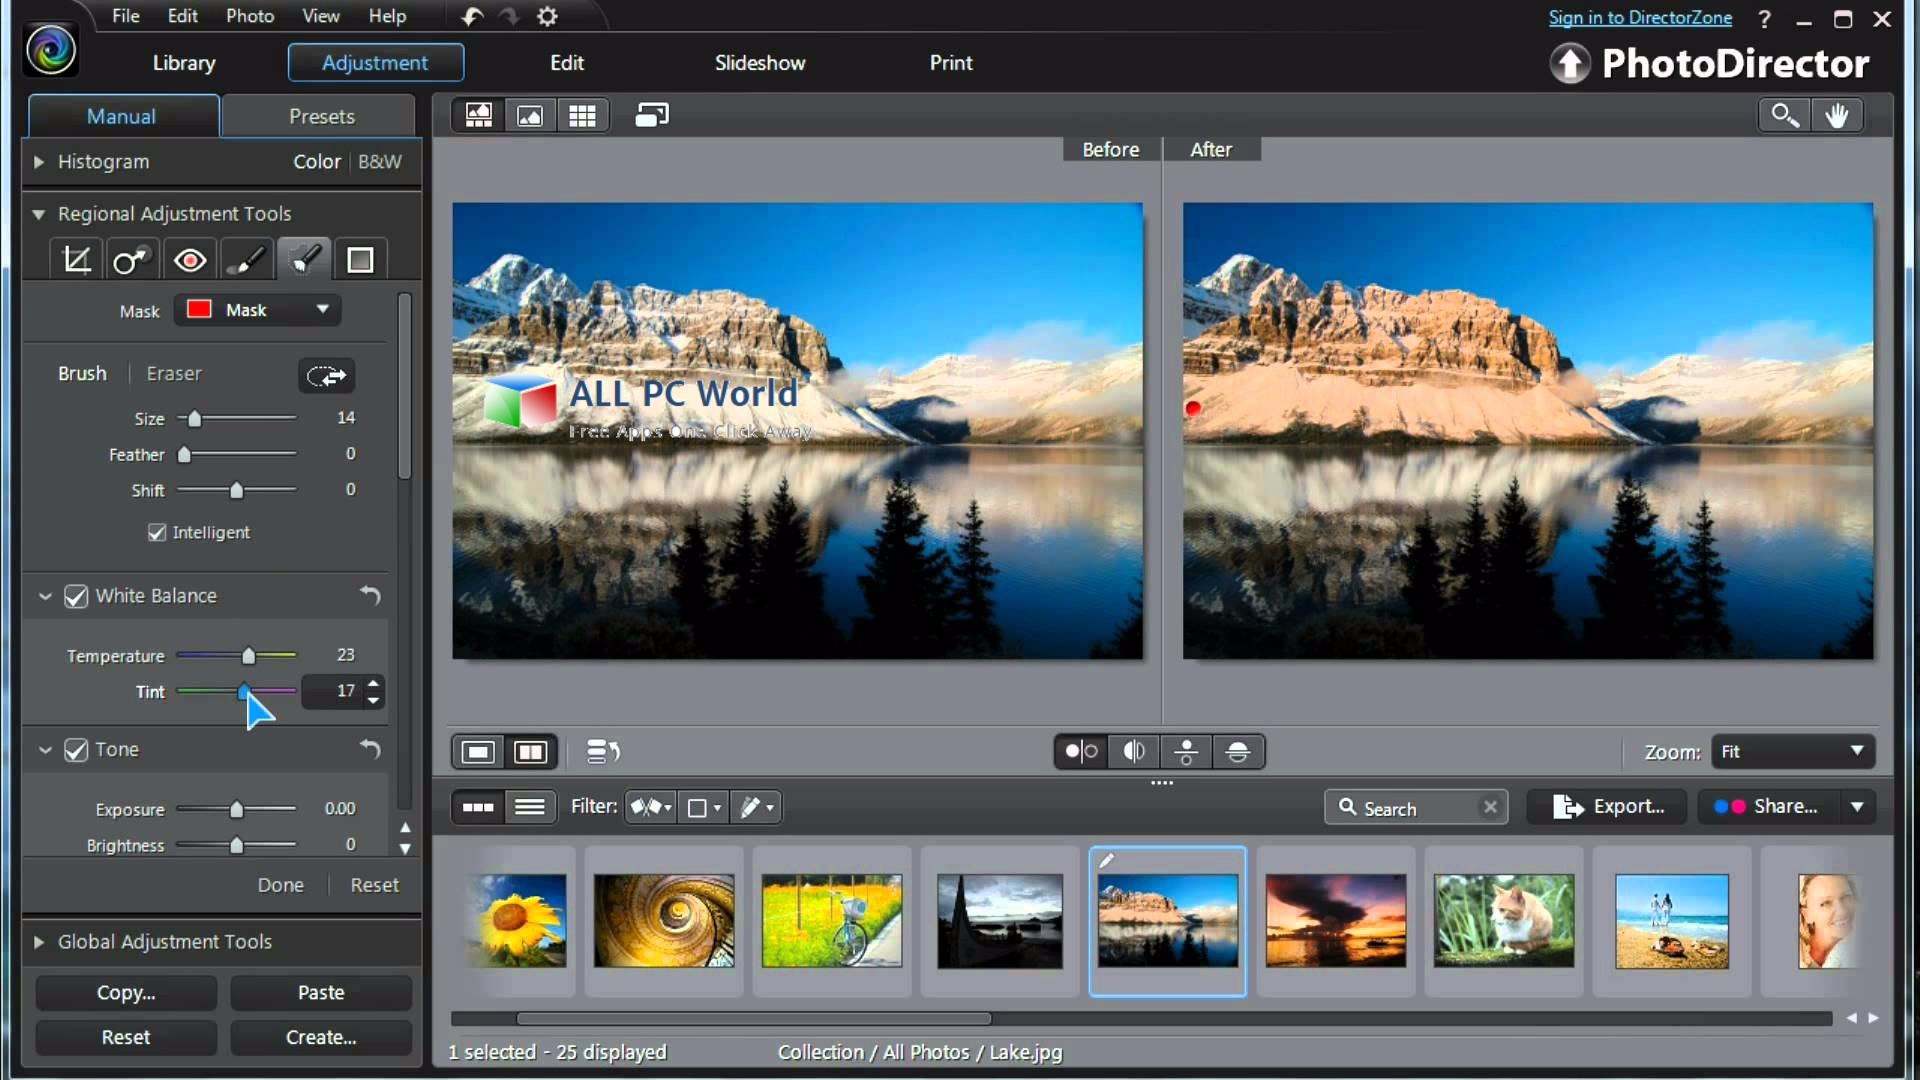Enable the Intelligent brush option
1920x1080 pixels.
coord(157,531)
